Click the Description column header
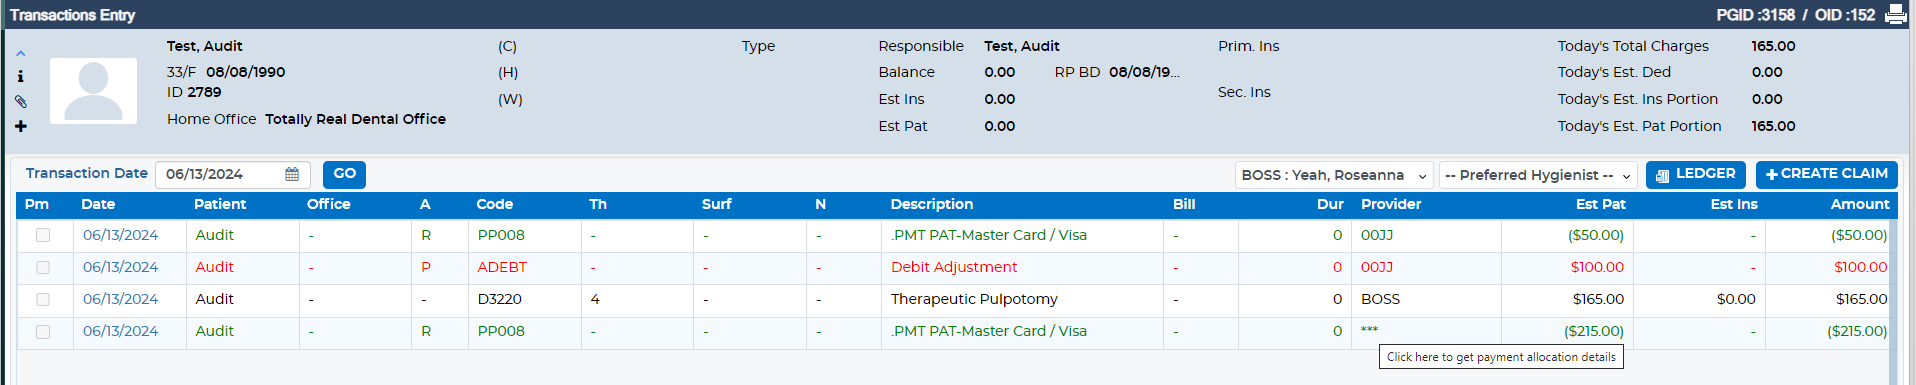This screenshot has height=385, width=1916. tap(932, 204)
